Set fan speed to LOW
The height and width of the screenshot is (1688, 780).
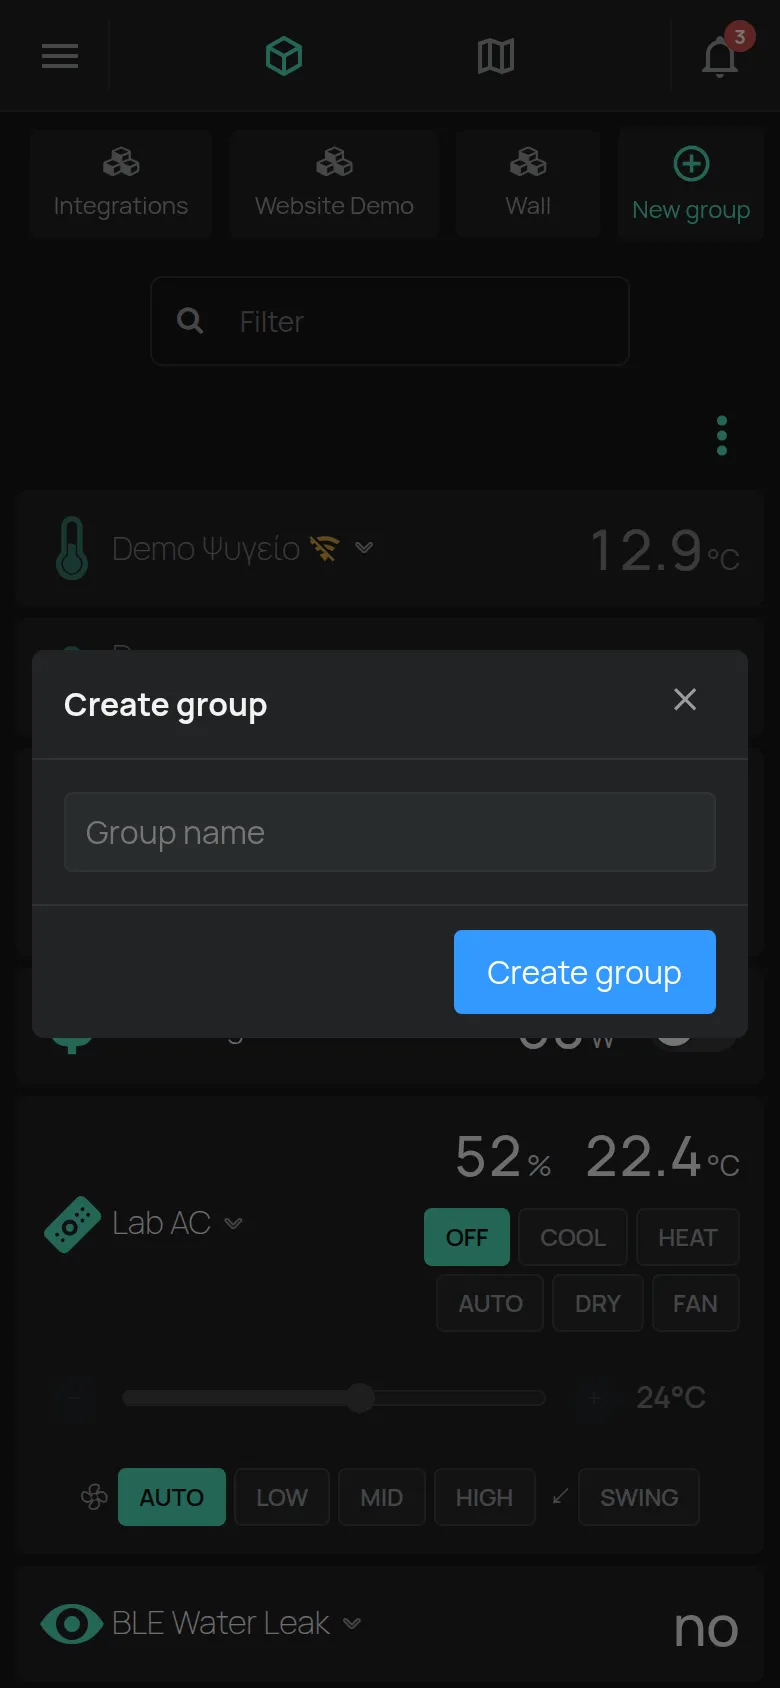[x=282, y=1497]
